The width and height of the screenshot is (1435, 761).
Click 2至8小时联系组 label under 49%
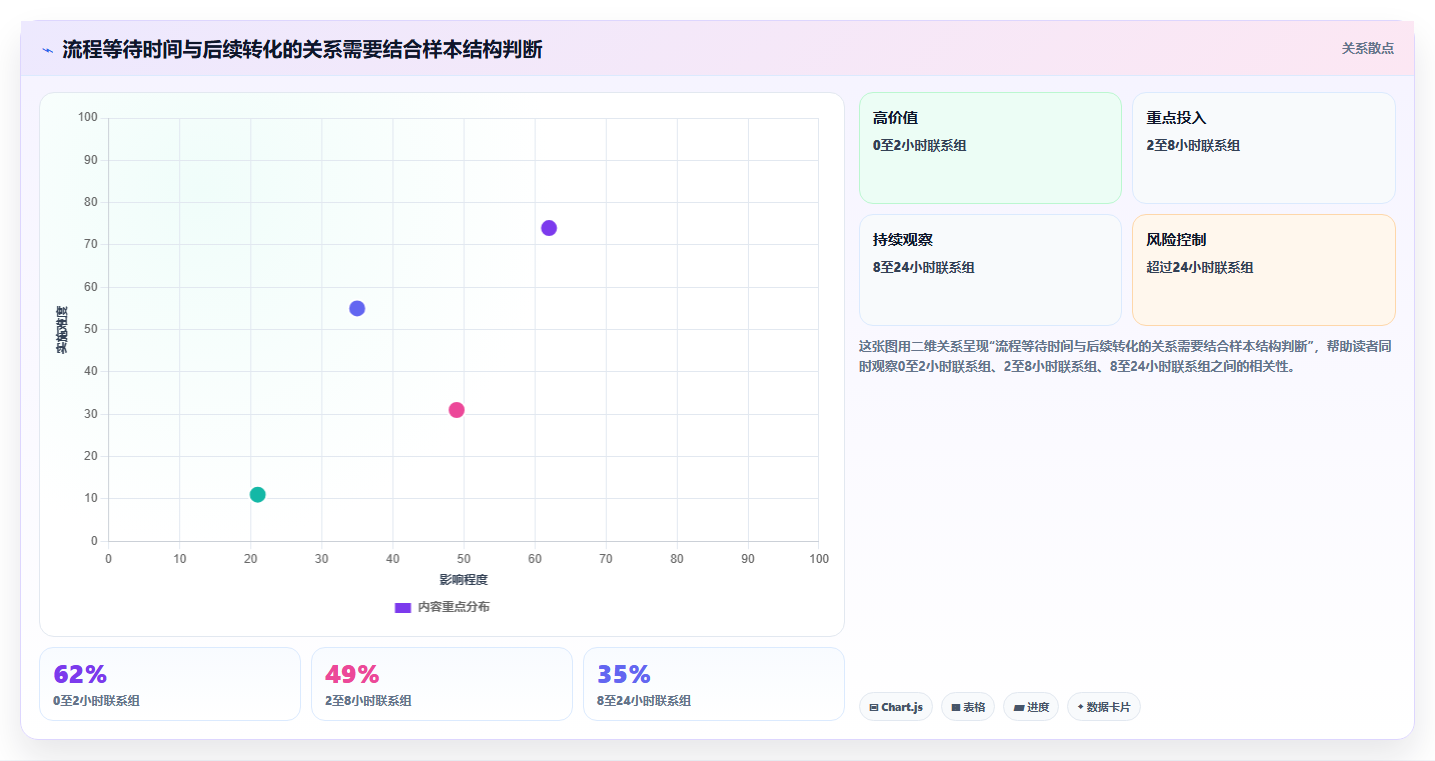368,701
